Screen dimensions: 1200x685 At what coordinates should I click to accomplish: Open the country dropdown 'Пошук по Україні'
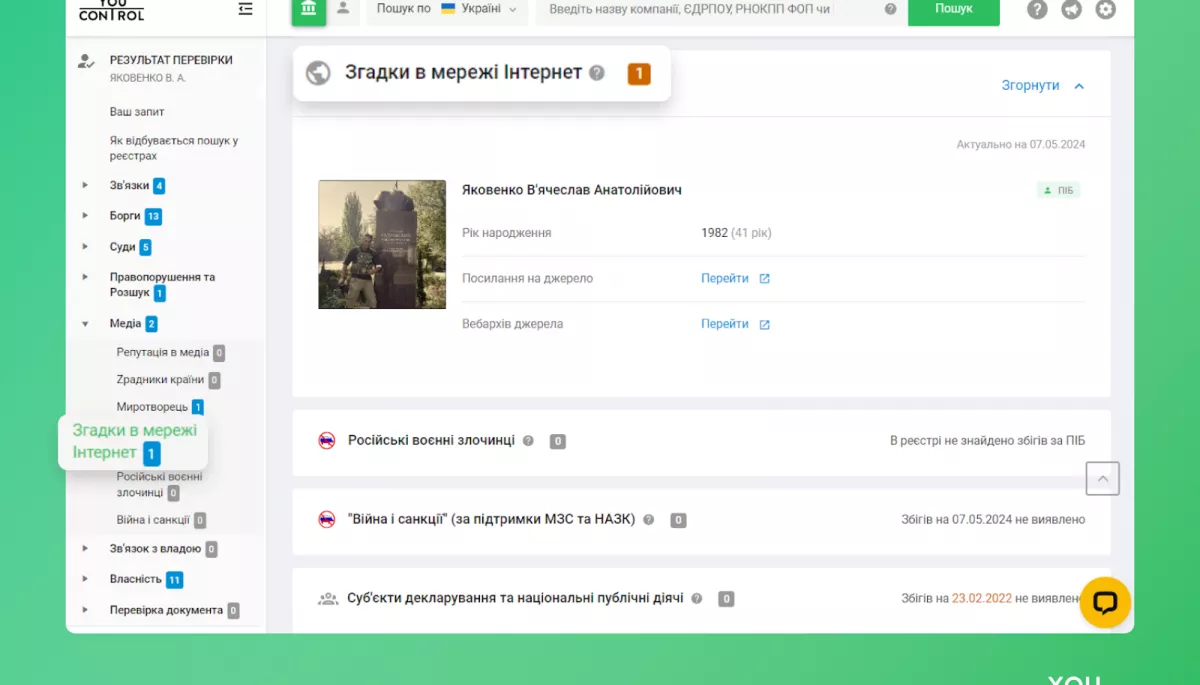click(446, 9)
